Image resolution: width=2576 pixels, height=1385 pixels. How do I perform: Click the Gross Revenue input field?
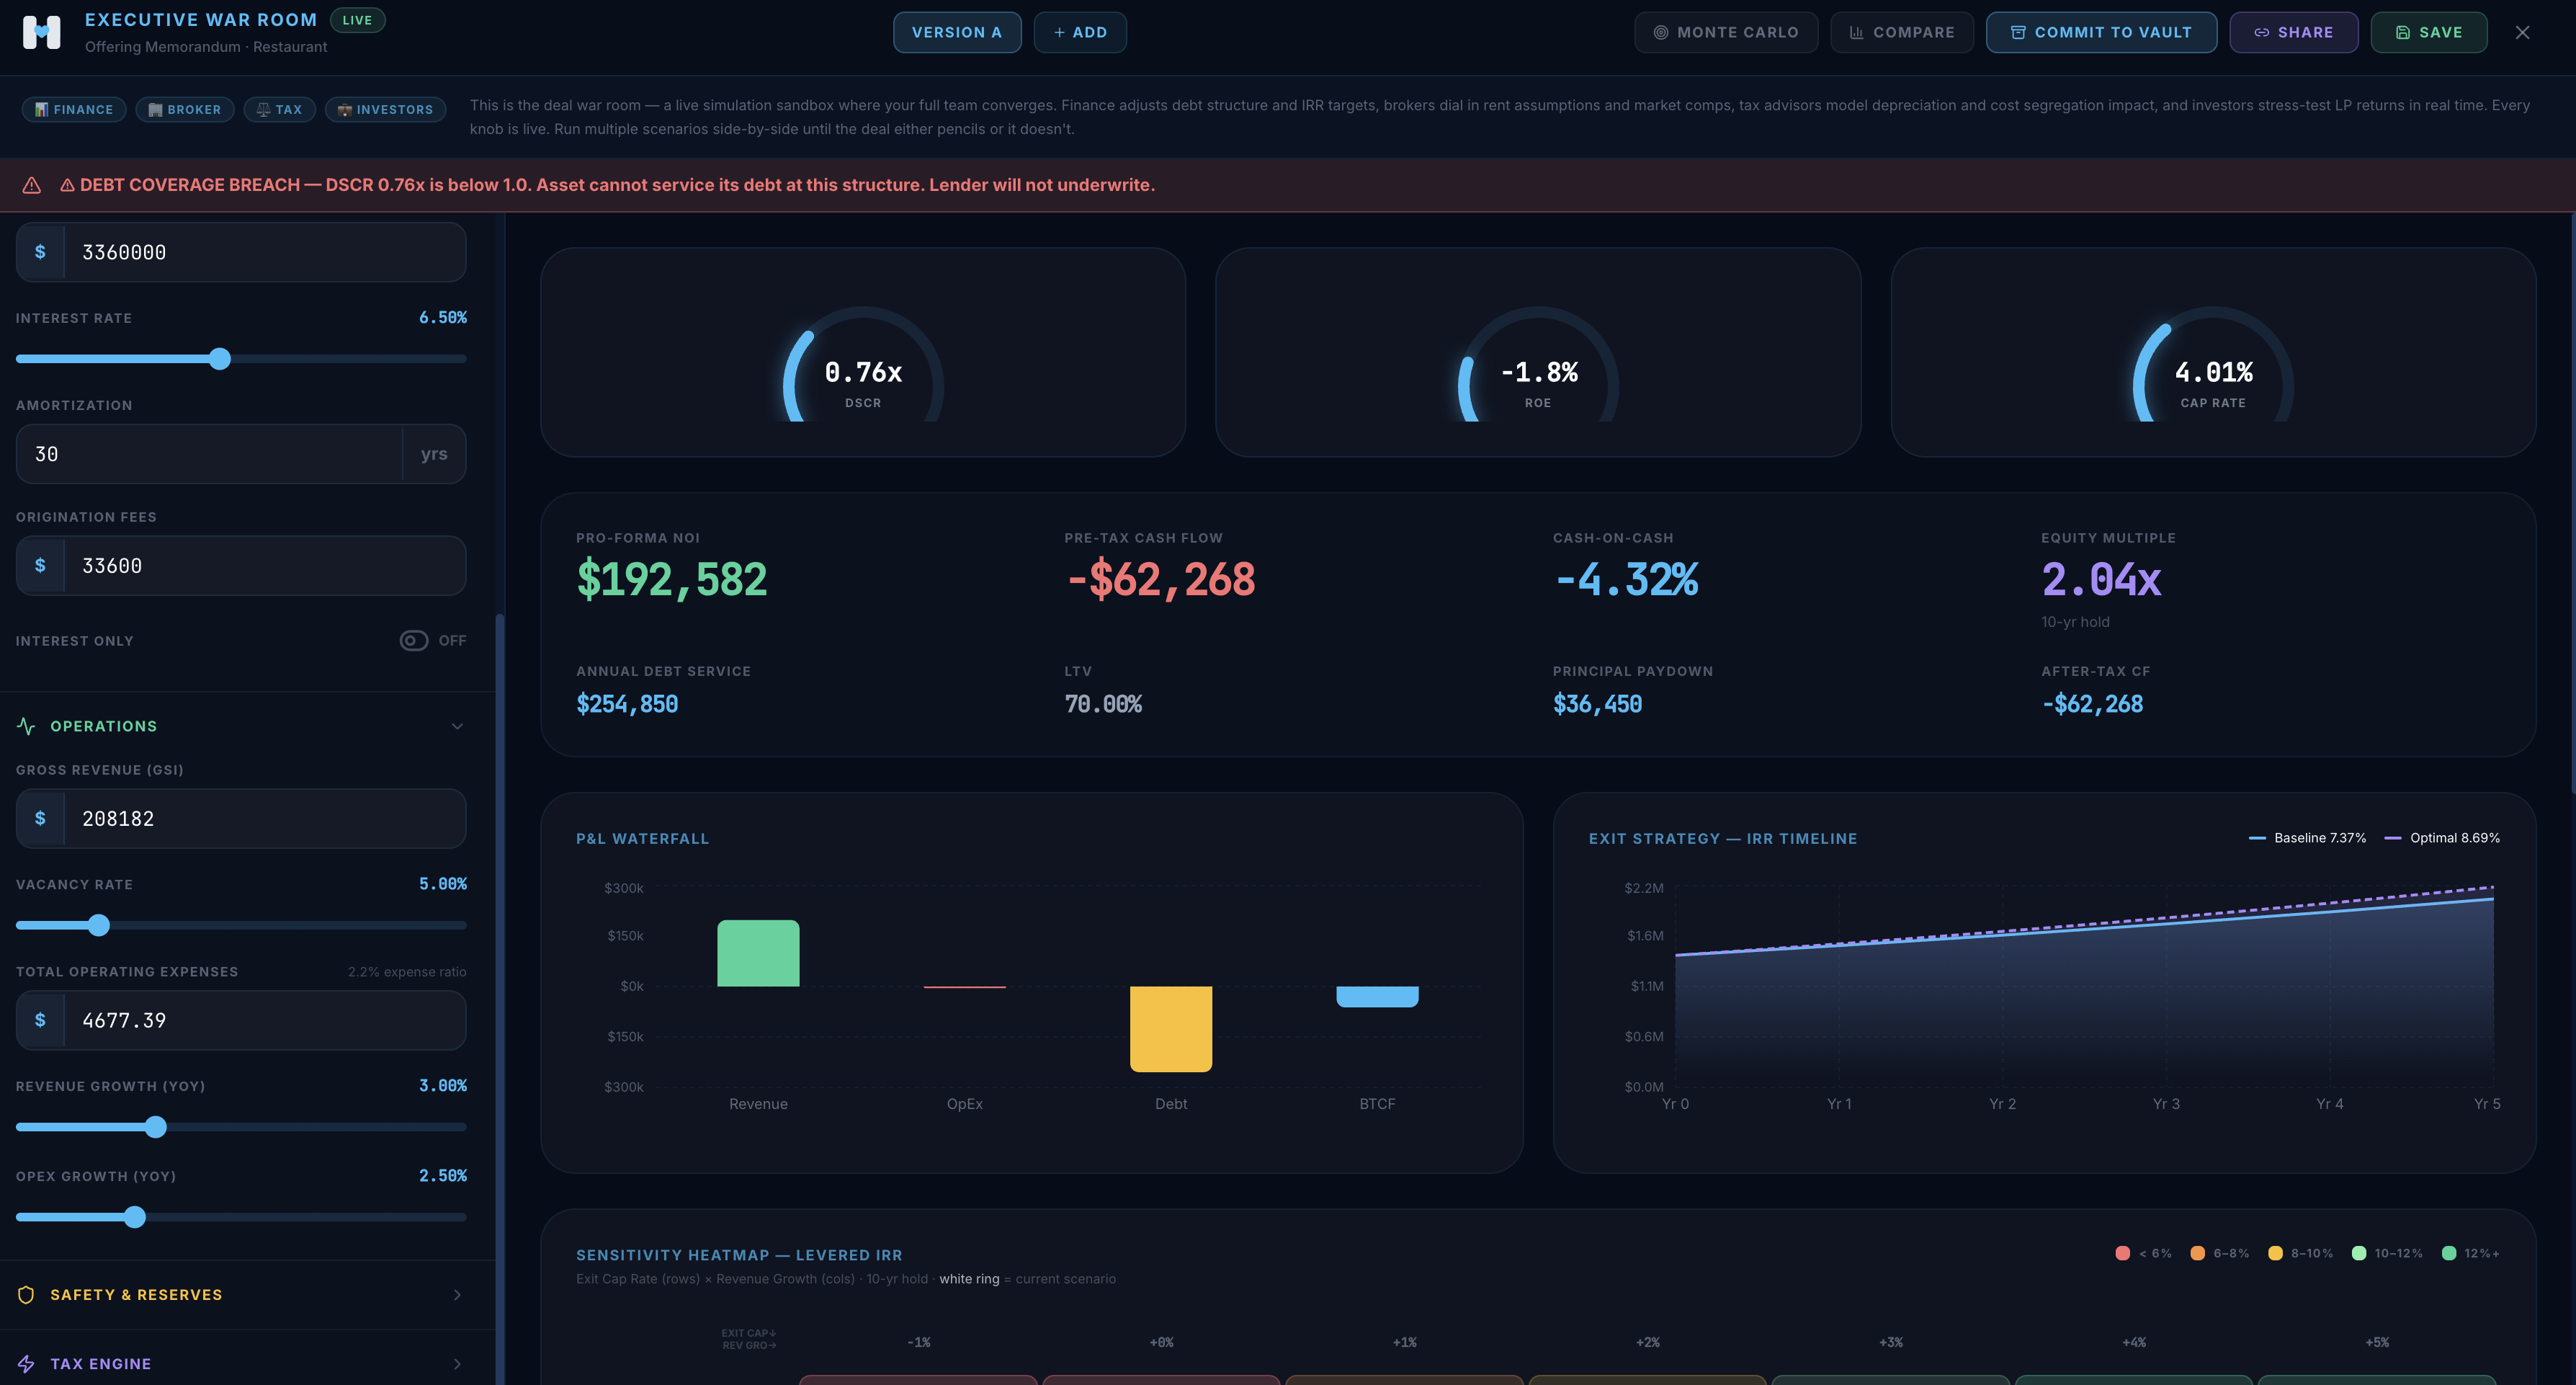(263, 819)
